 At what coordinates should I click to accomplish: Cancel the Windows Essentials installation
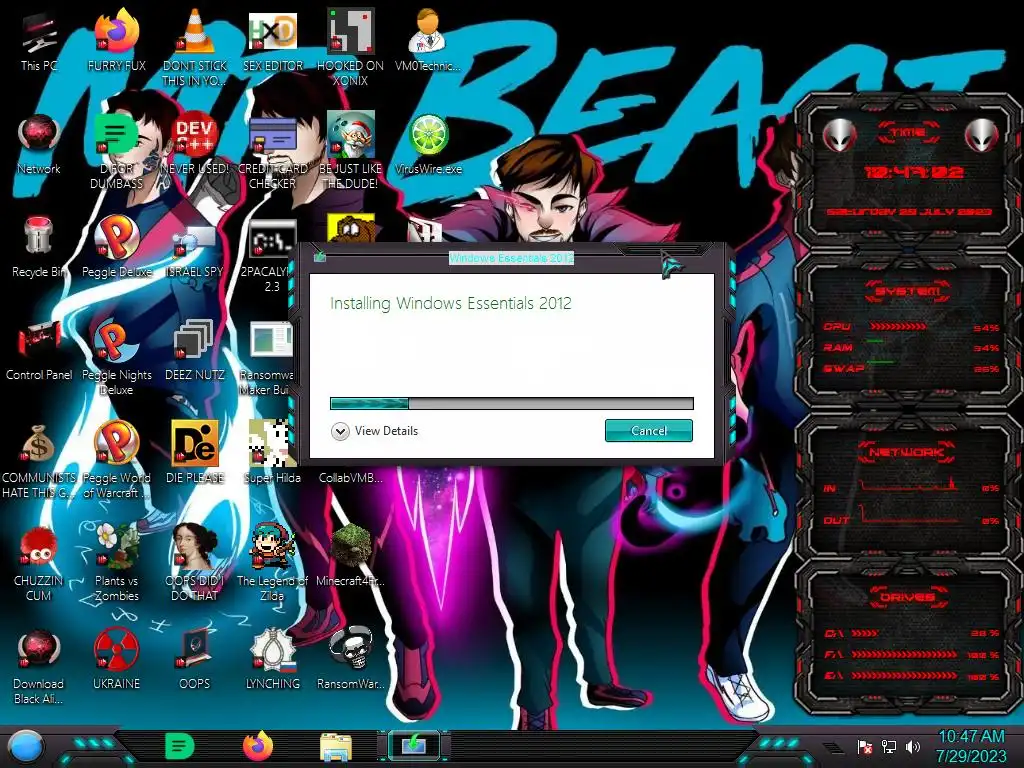(x=648, y=431)
